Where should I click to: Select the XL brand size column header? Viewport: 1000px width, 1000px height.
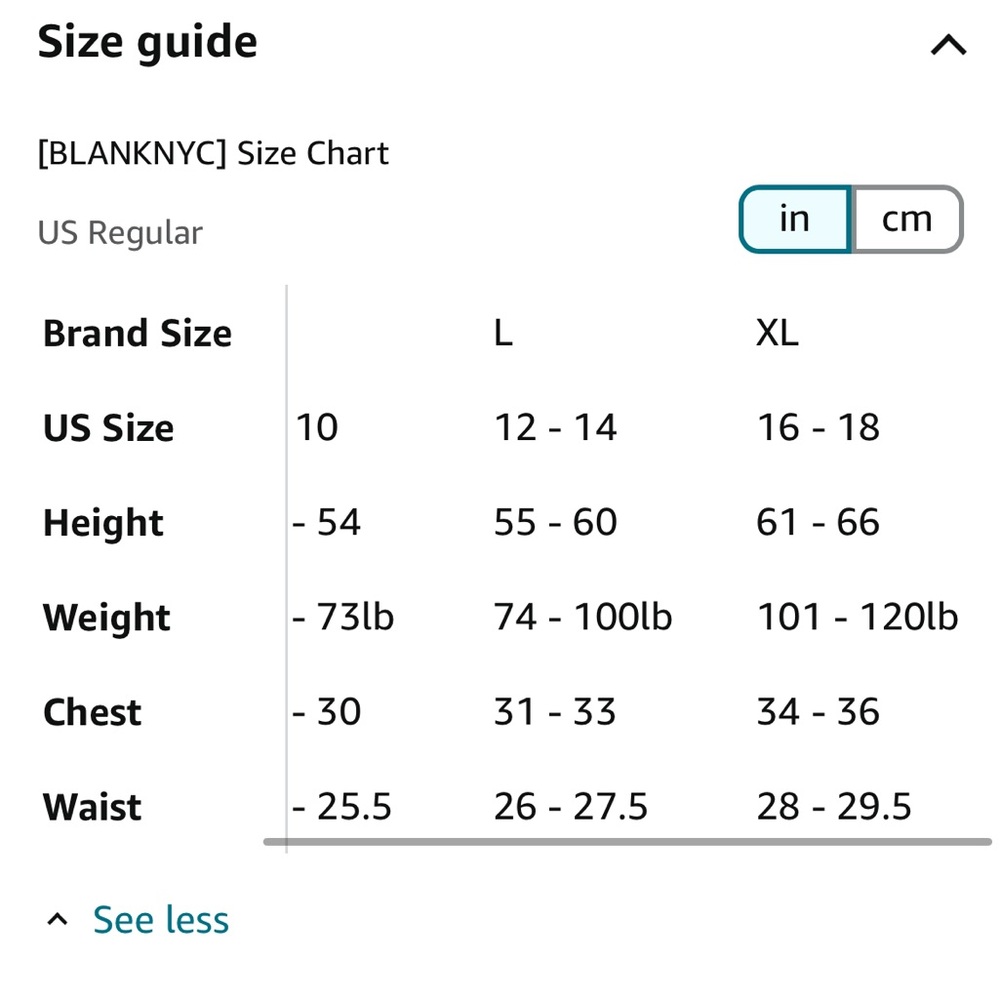pos(777,333)
